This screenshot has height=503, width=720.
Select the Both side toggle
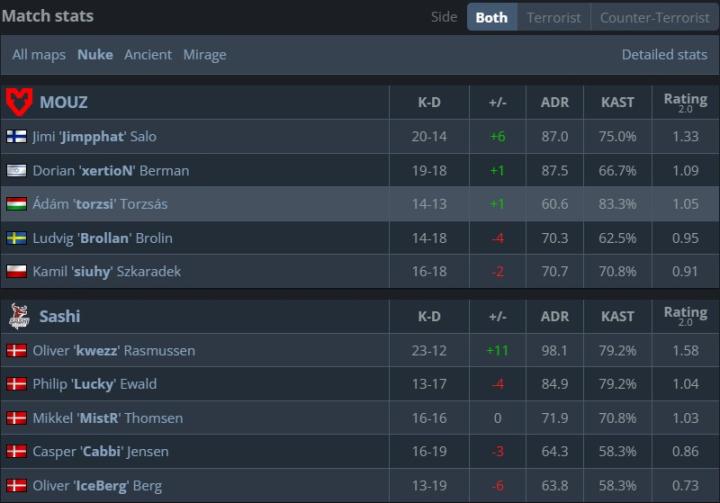point(491,17)
